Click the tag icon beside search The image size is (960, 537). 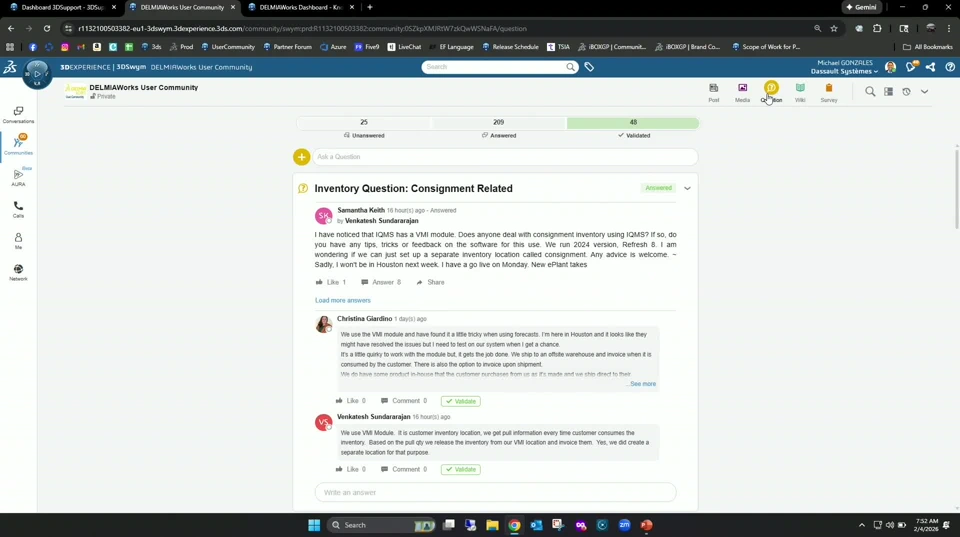pos(589,67)
